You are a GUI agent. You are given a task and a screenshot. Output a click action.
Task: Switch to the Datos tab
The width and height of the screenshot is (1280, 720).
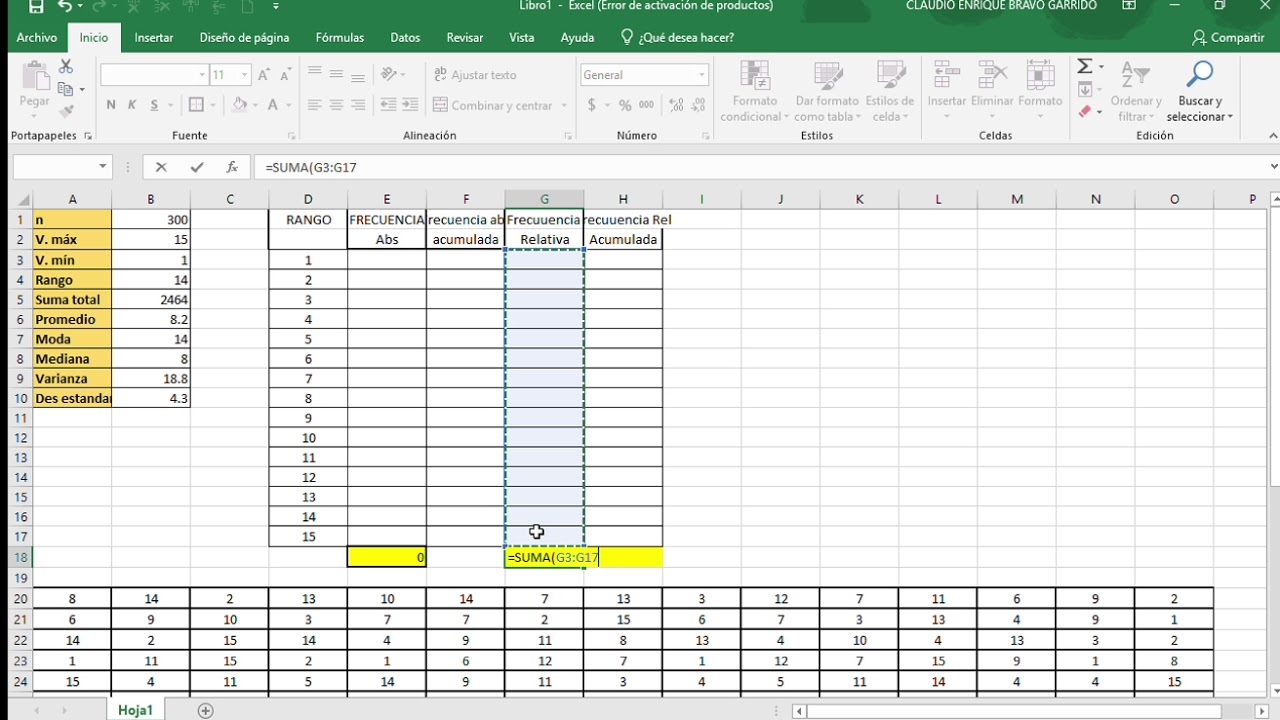pos(405,38)
